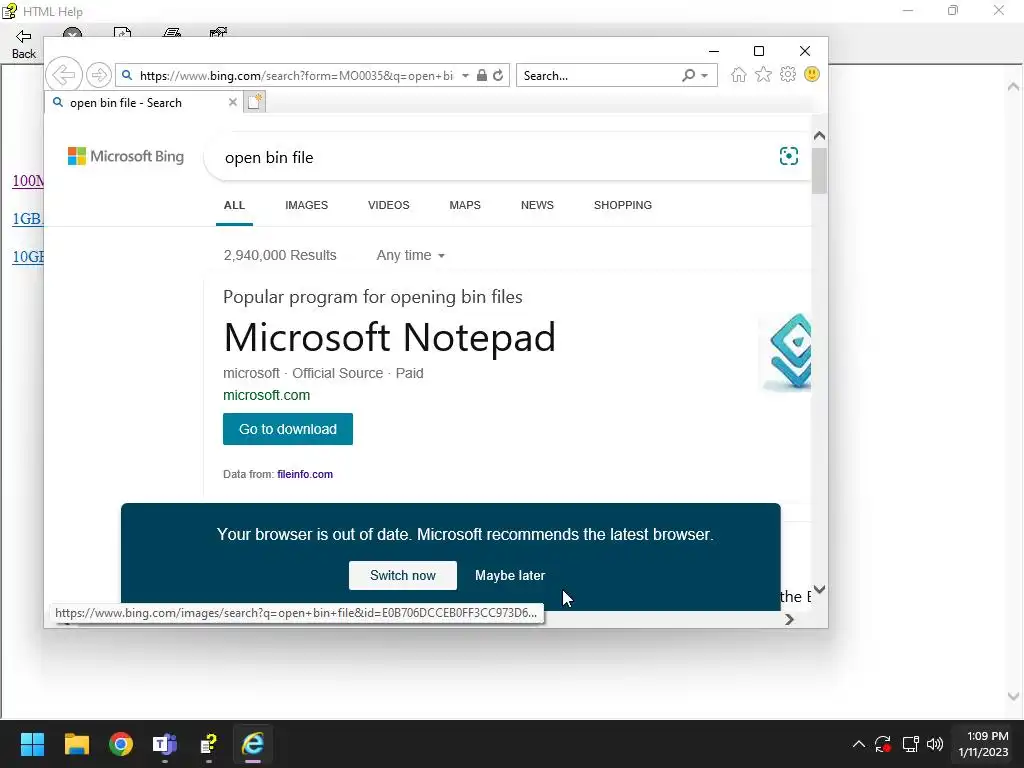Choose 'Maybe later' in the banner

pyautogui.click(x=510, y=575)
